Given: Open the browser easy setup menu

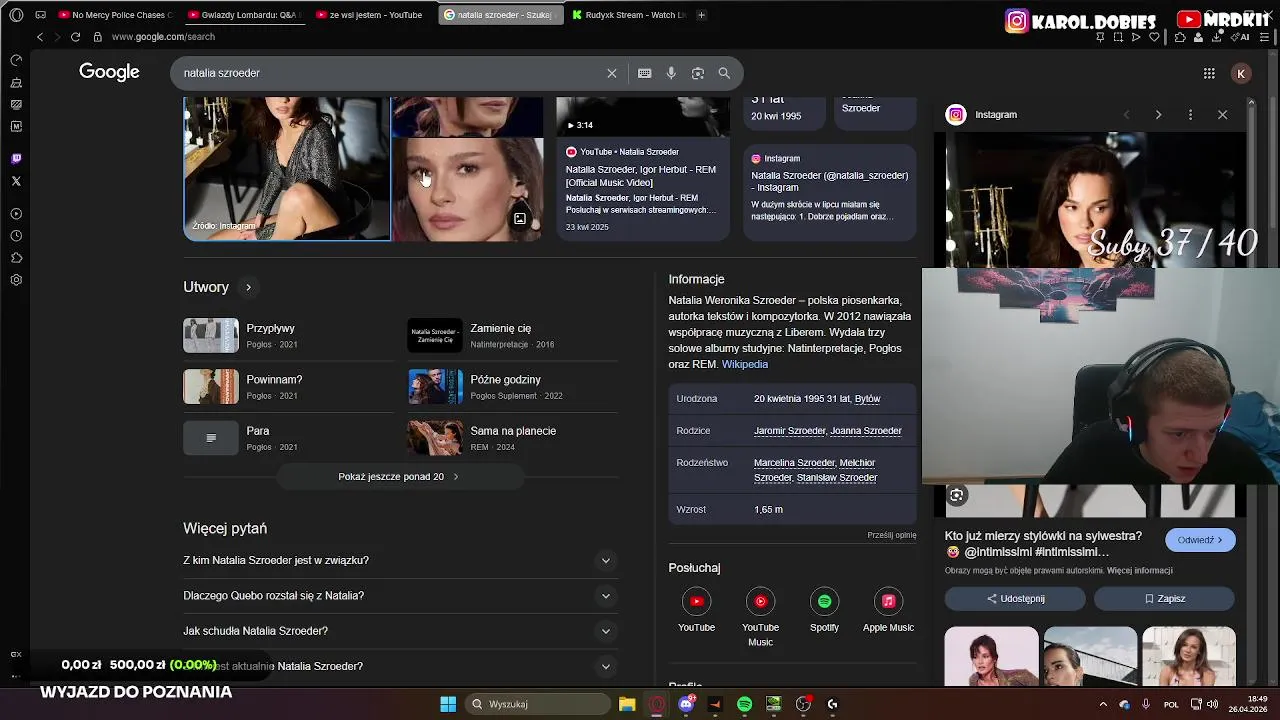Looking at the screenshot, I should [x=1263, y=37].
